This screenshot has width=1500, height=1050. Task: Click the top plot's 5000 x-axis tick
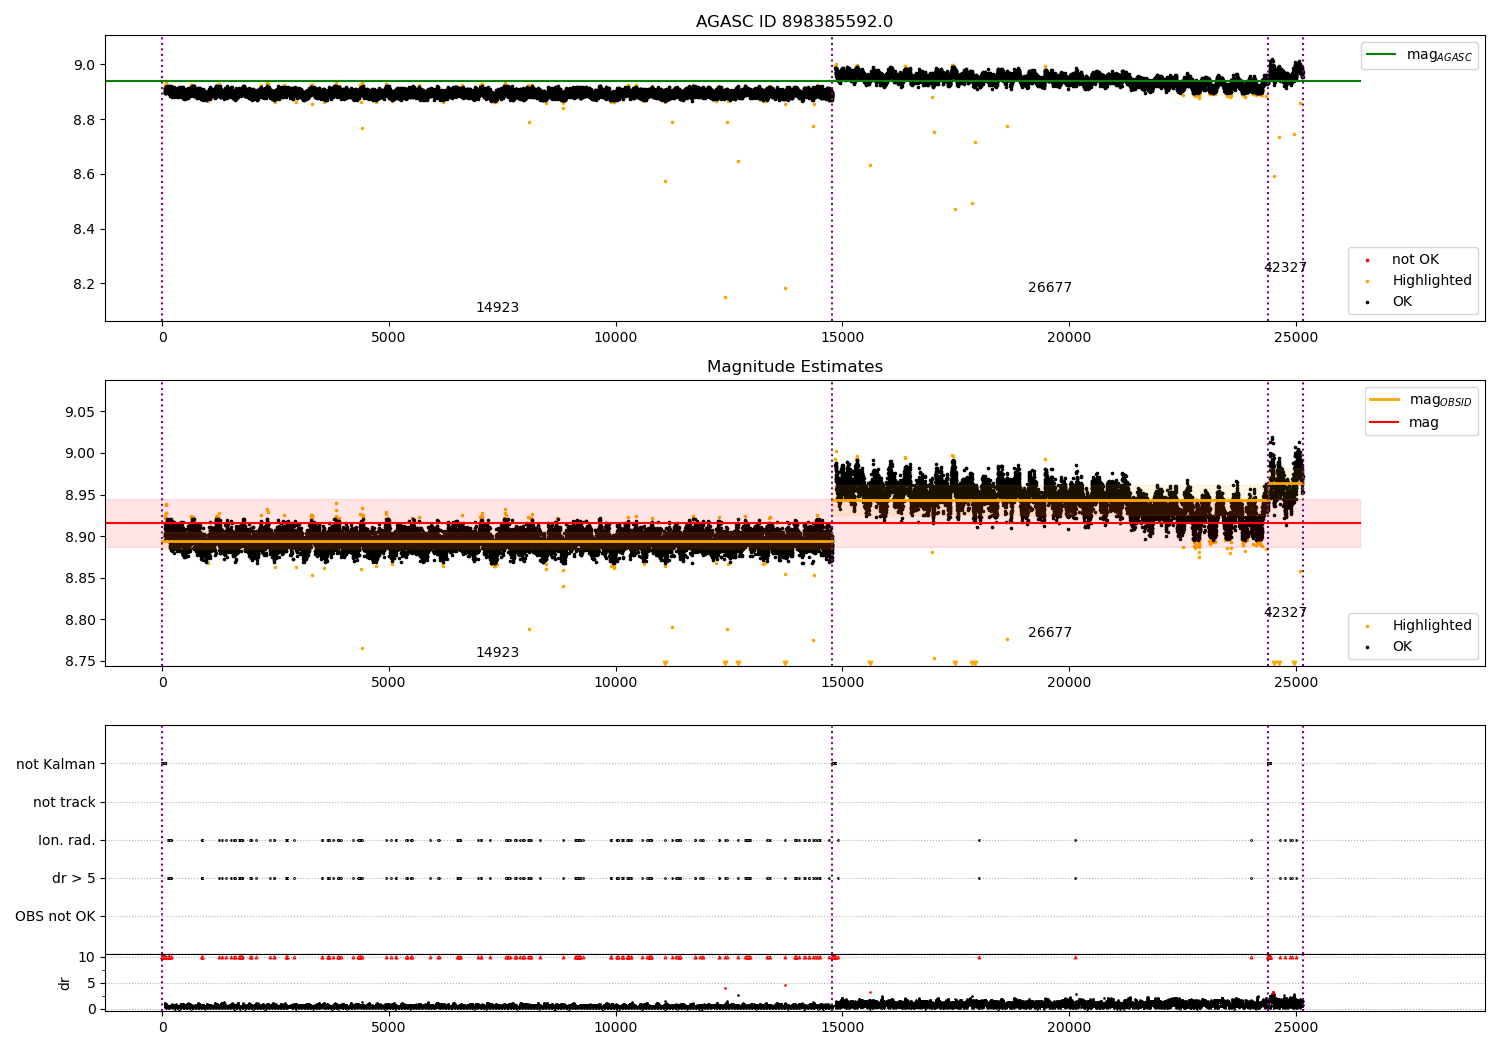point(388,338)
